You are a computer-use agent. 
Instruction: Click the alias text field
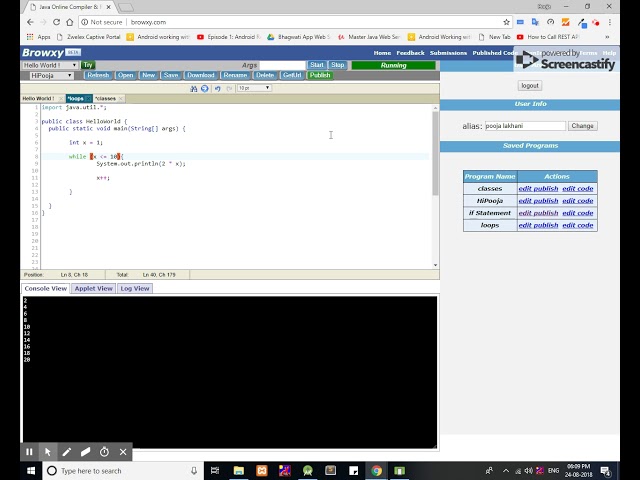525,126
